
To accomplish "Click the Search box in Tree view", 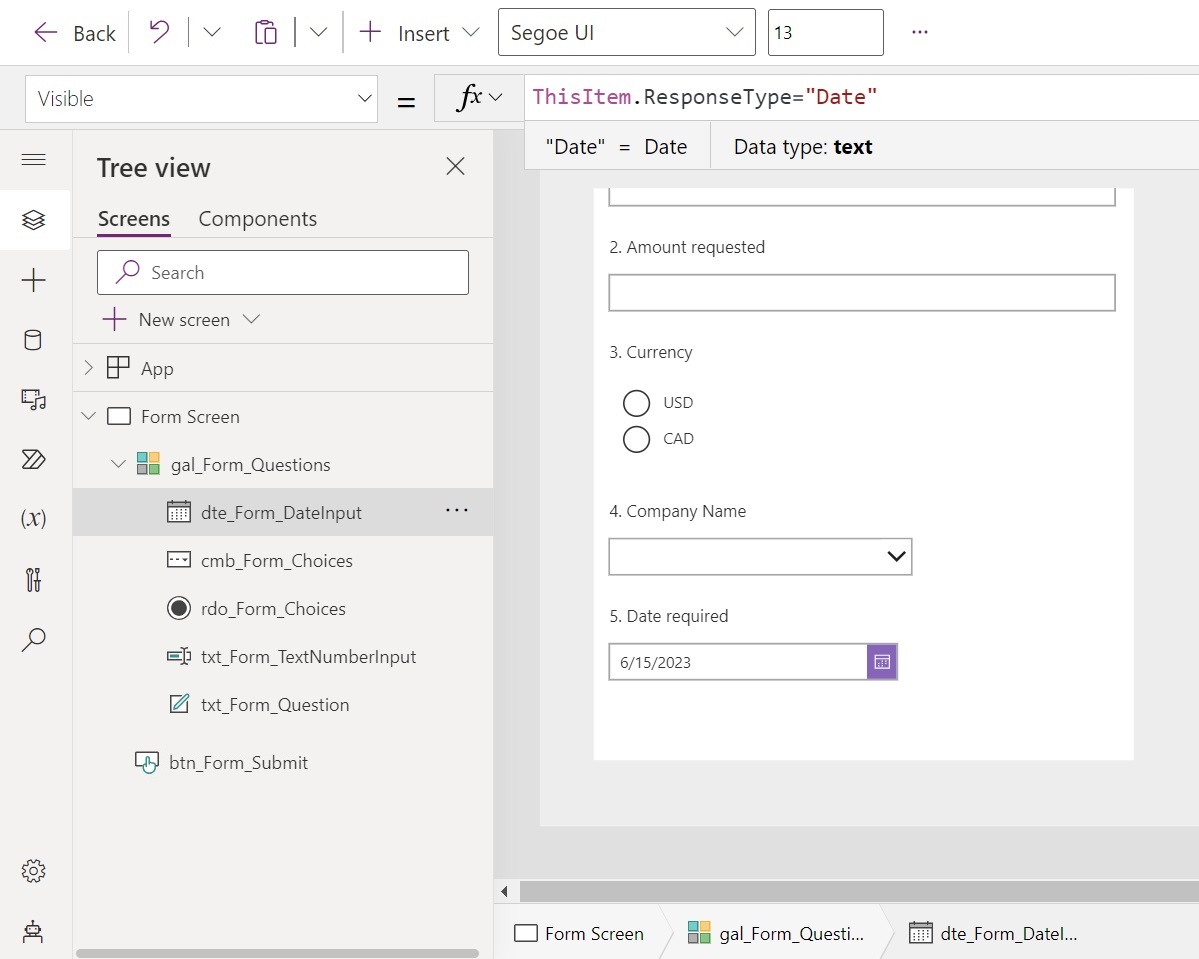I will click(282, 272).
